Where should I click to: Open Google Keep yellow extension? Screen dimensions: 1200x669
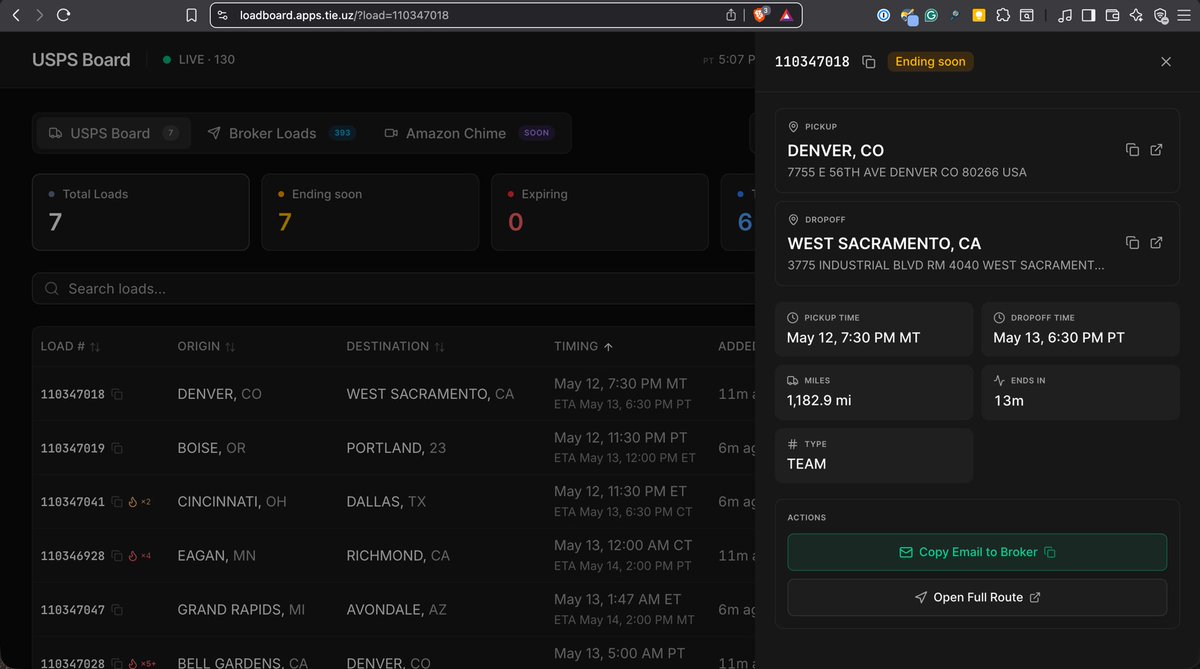(x=978, y=15)
